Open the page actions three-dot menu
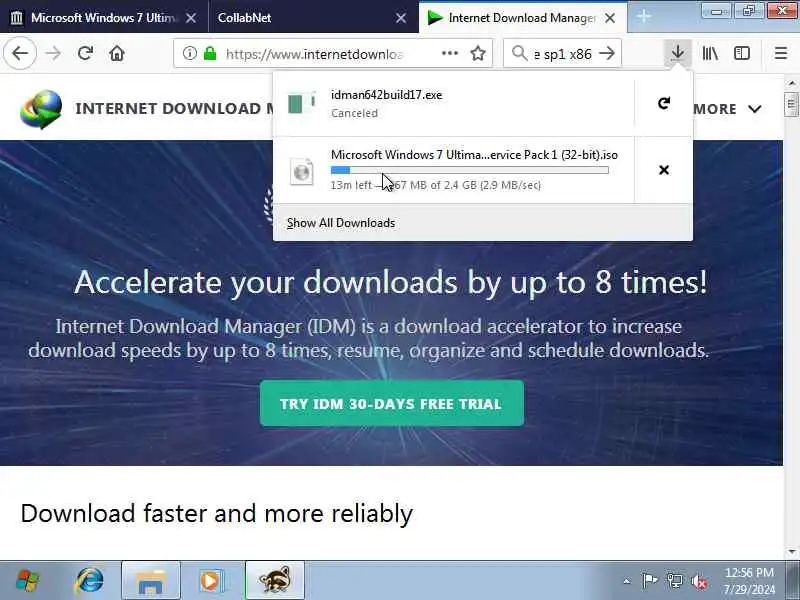Image resolution: width=800 pixels, height=600 pixels. [449, 53]
